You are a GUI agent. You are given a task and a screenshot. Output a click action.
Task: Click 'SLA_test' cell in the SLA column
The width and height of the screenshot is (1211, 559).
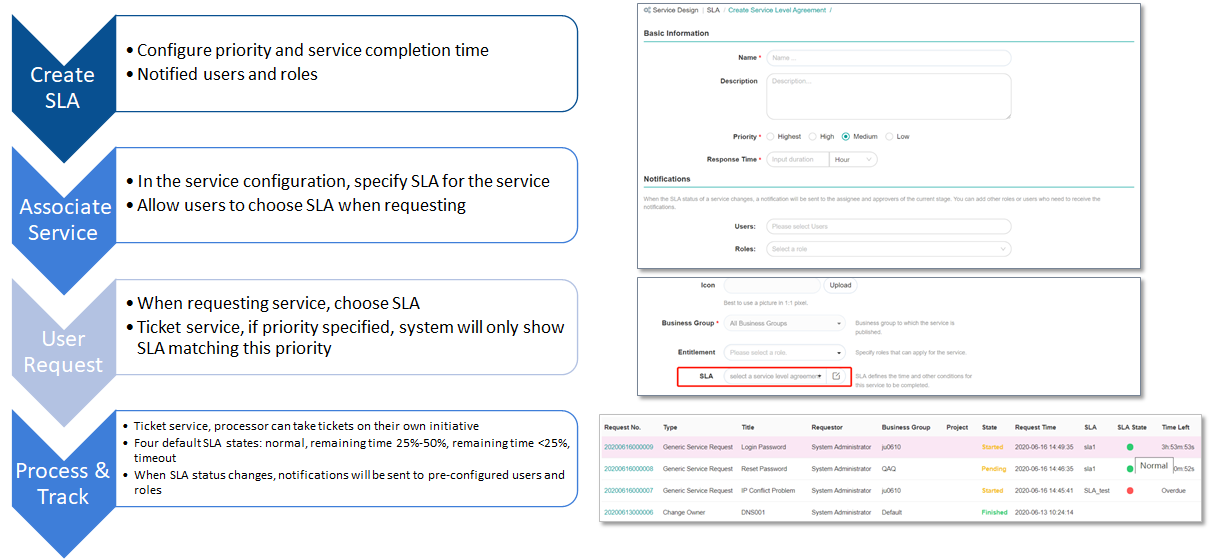click(1097, 491)
